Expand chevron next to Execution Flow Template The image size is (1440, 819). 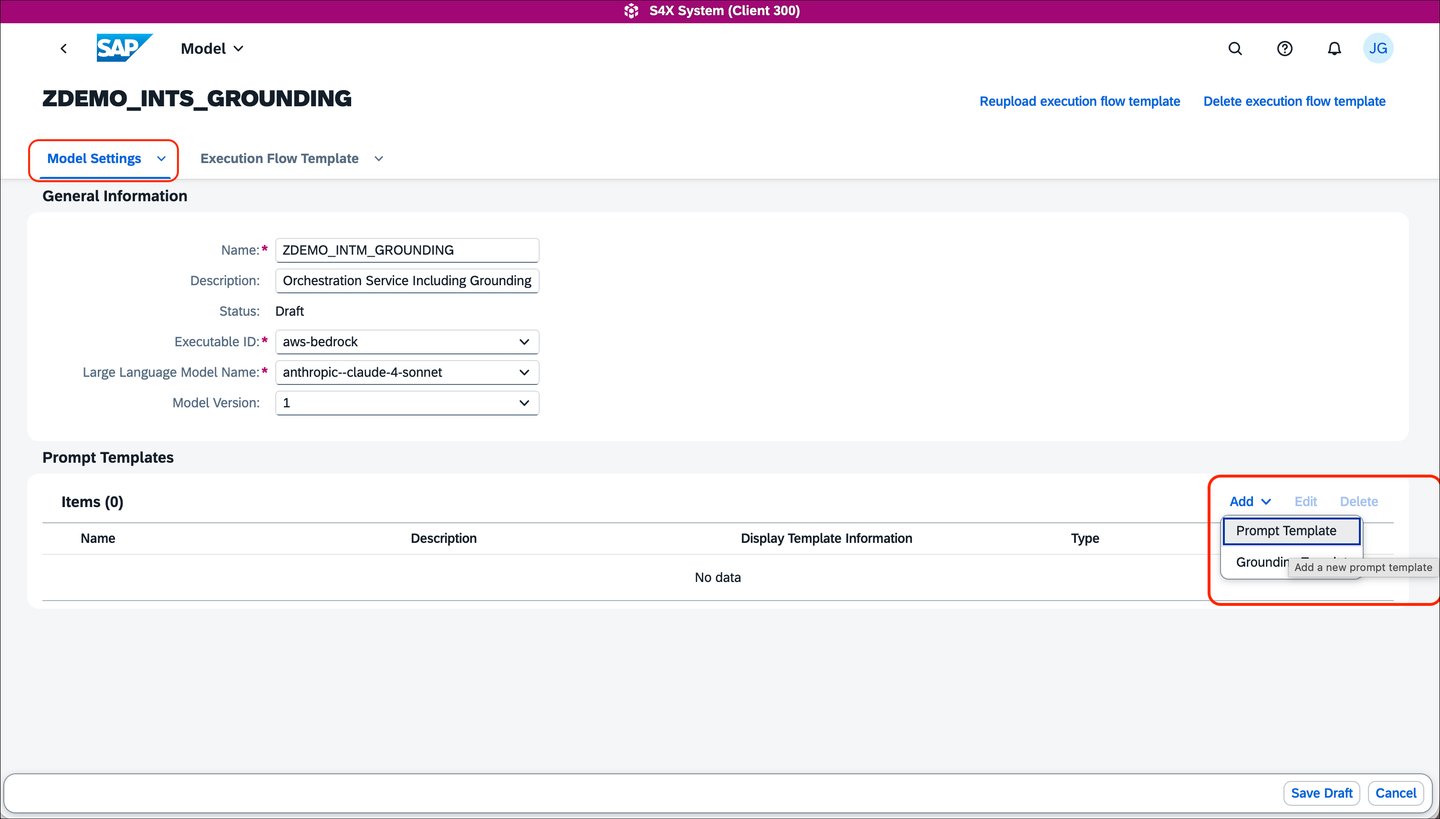(378, 158)
